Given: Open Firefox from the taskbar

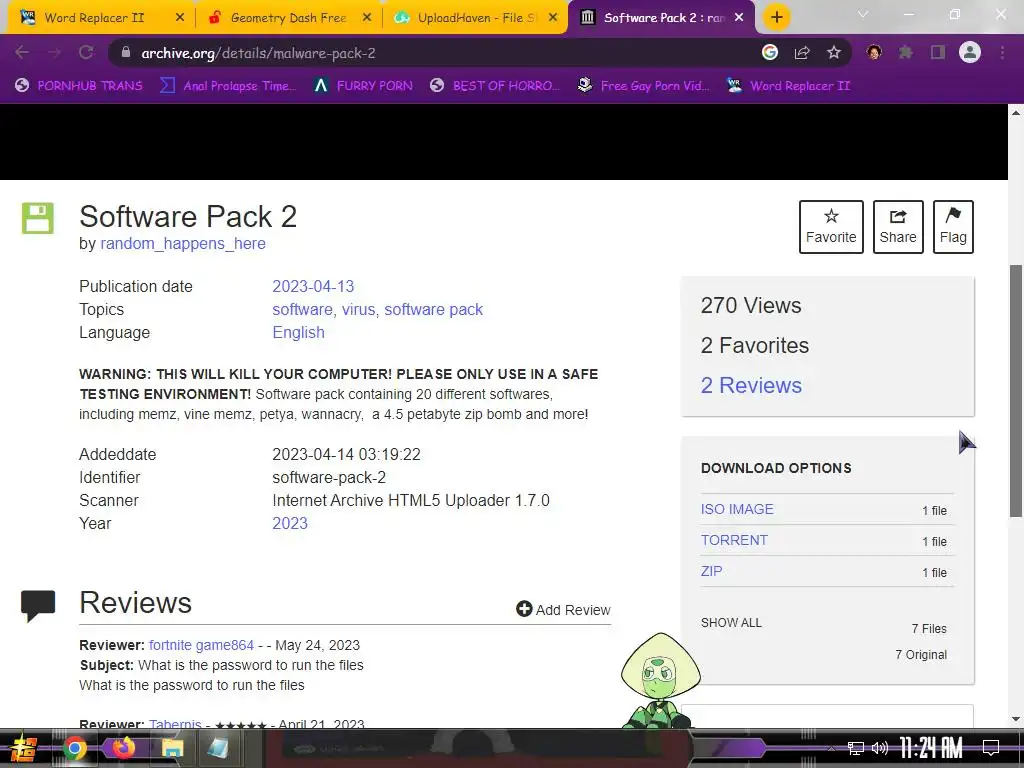Looking at the screenshot, I should 123,748.
